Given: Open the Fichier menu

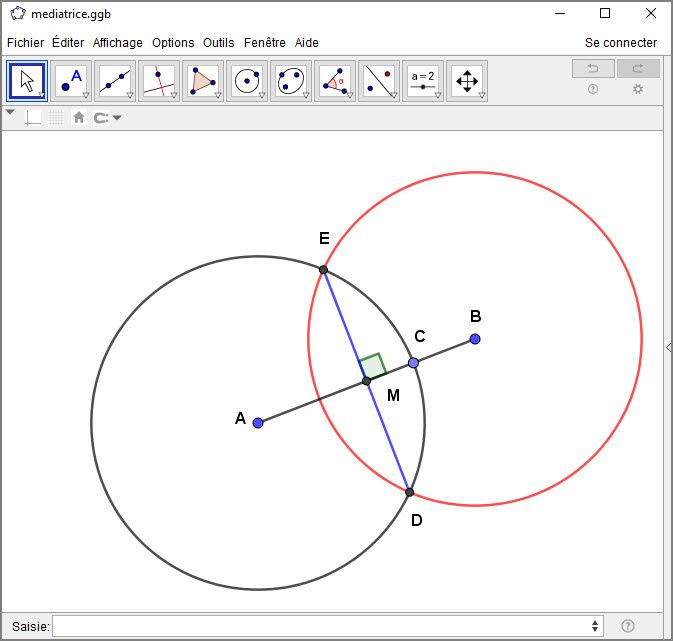Looking at the screenshot, I should [x=25, y=43].
